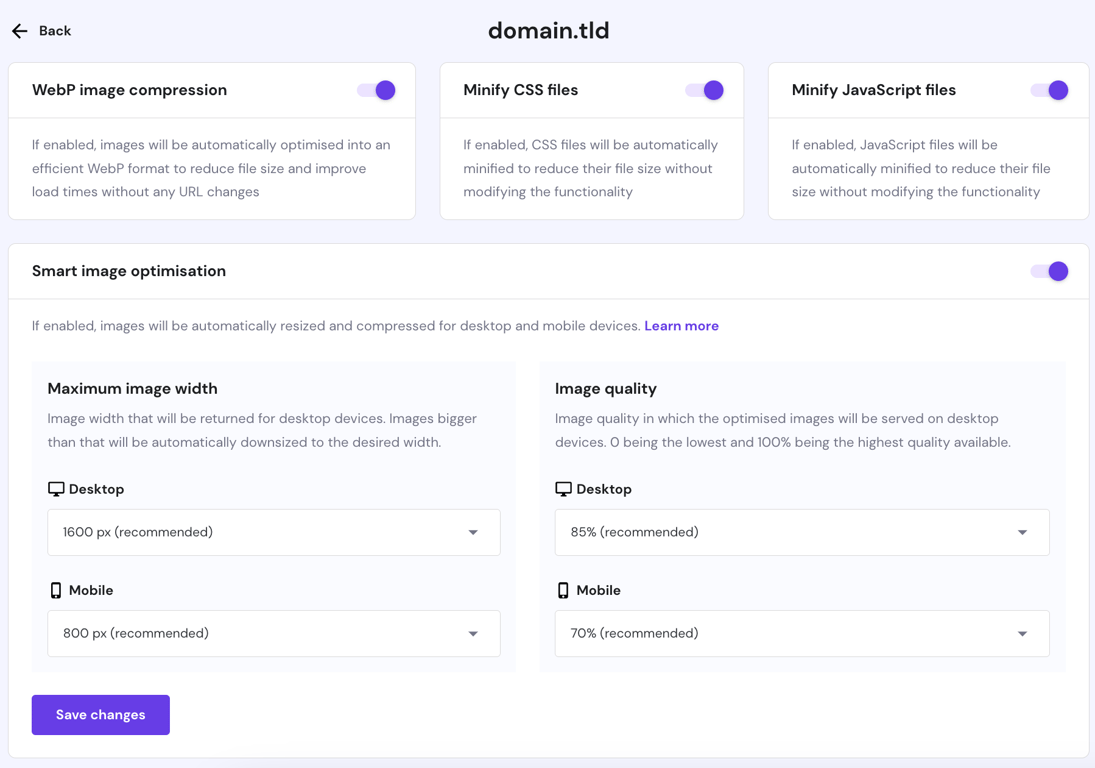Disable Minify JavaScript files

pyautogui.click(x=1051, y=89)
